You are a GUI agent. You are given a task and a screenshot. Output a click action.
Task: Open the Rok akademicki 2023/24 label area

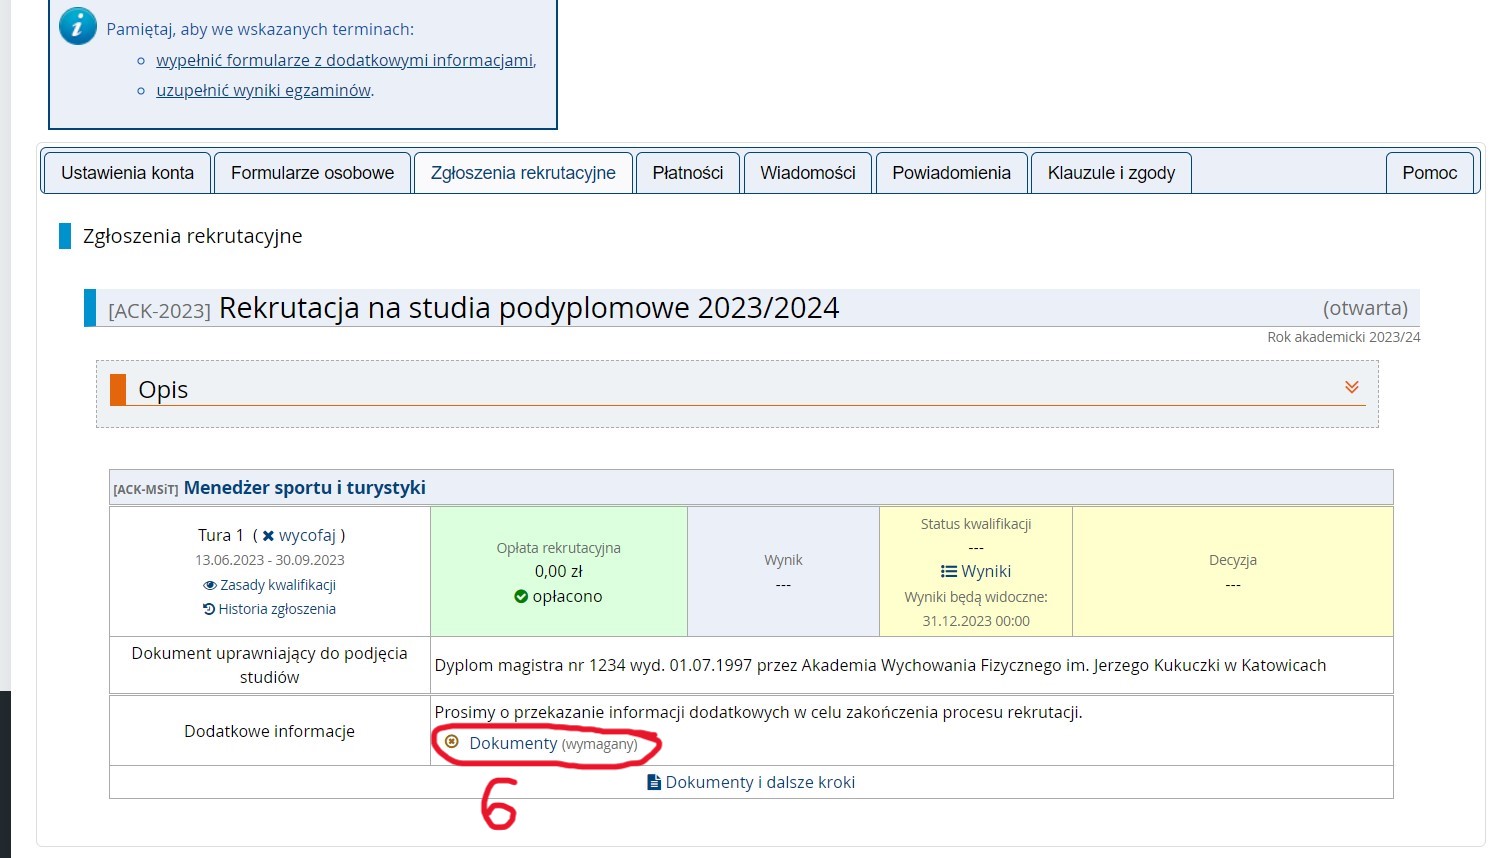point(1341,337)
